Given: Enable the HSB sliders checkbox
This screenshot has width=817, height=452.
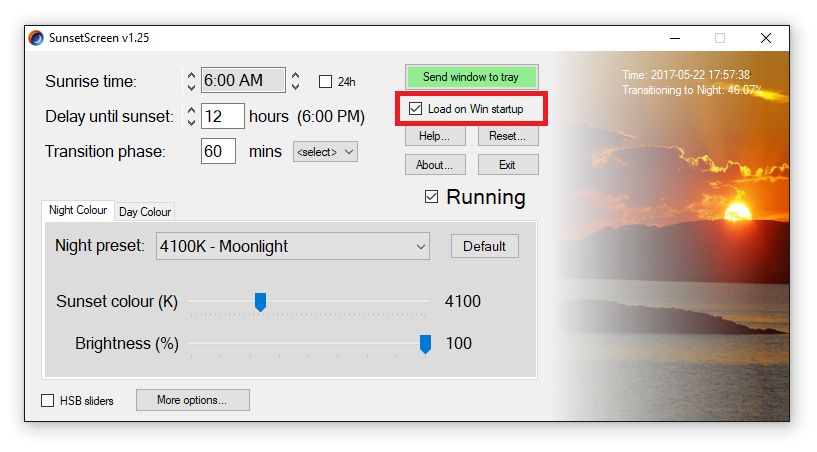Looking at the screenshot, I should [47, 400].
